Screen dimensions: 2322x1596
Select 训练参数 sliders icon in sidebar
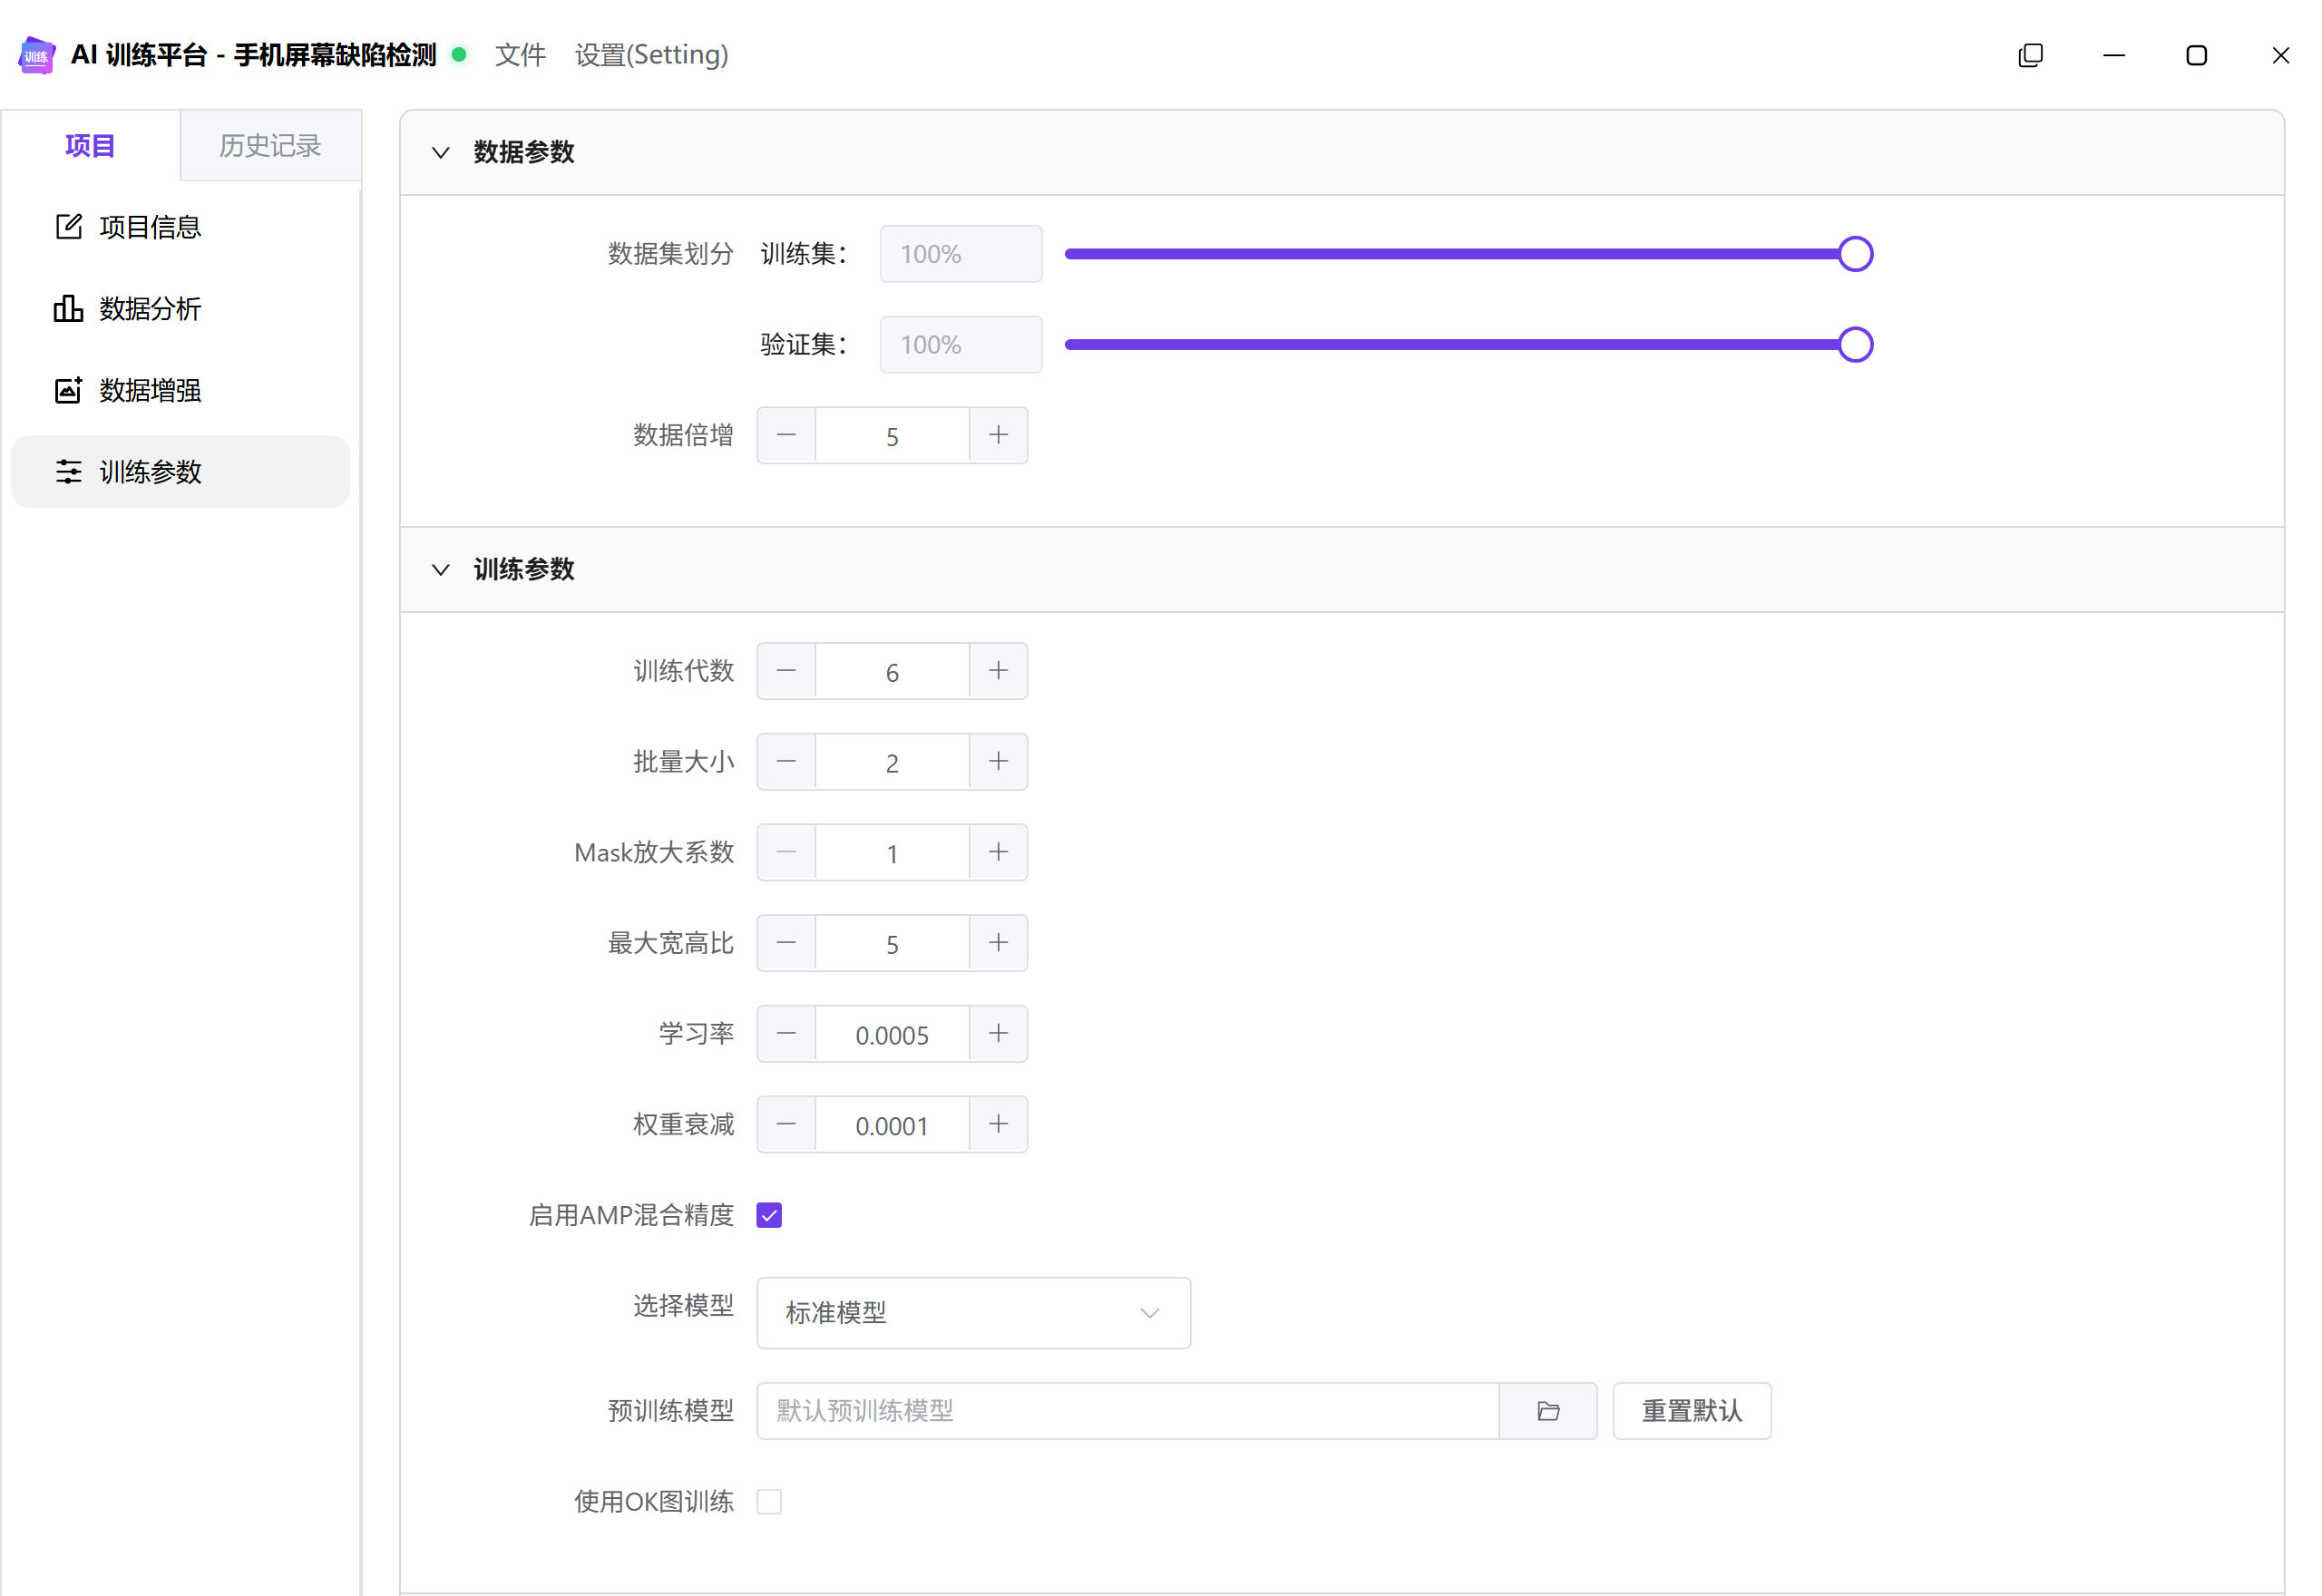tap(68, 471)
